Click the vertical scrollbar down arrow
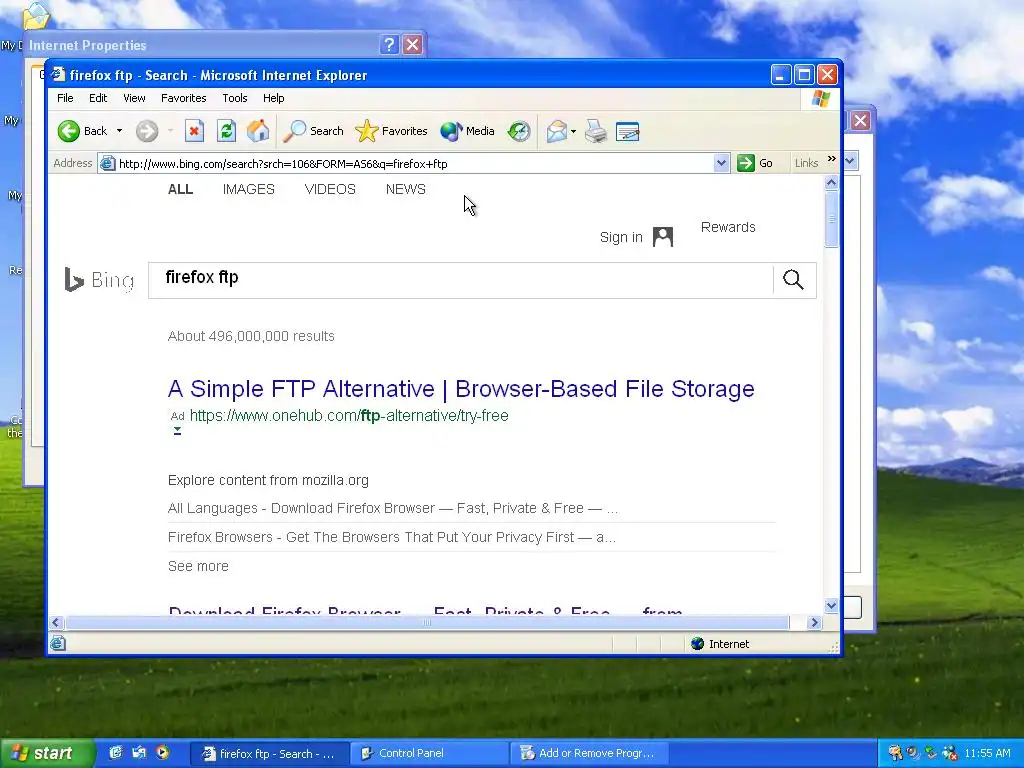The width and height of the screenshot is (1024, 768). [x=831, y=605]
